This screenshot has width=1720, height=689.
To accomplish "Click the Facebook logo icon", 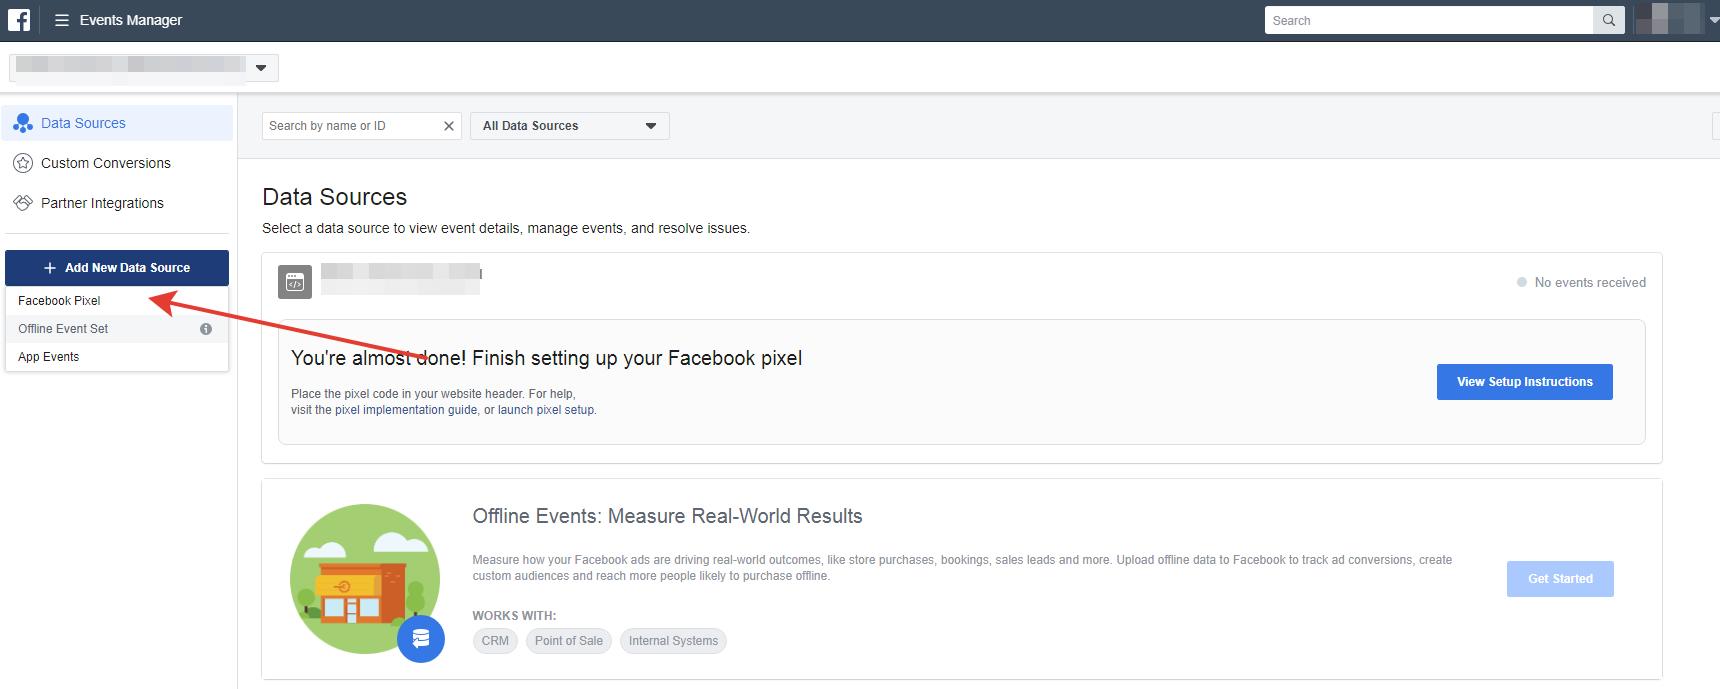I will (x=19, y=20).
